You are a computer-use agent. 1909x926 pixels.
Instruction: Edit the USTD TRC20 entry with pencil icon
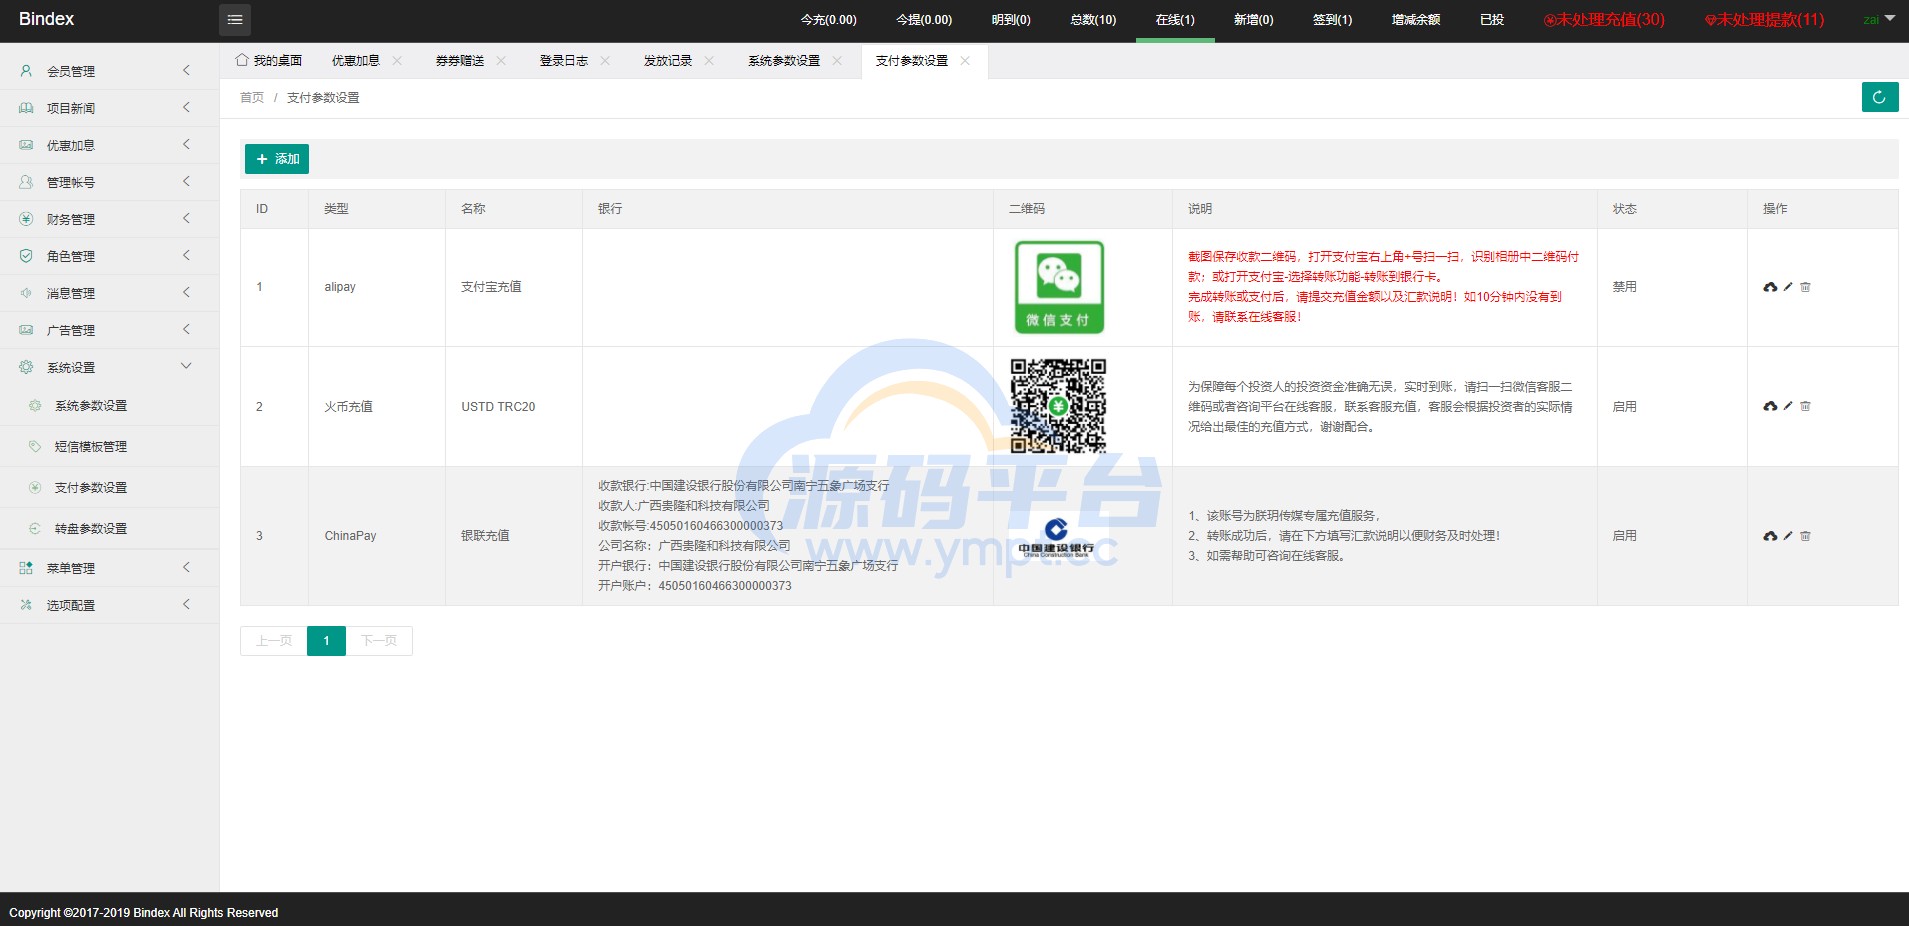coord(1788,406)
